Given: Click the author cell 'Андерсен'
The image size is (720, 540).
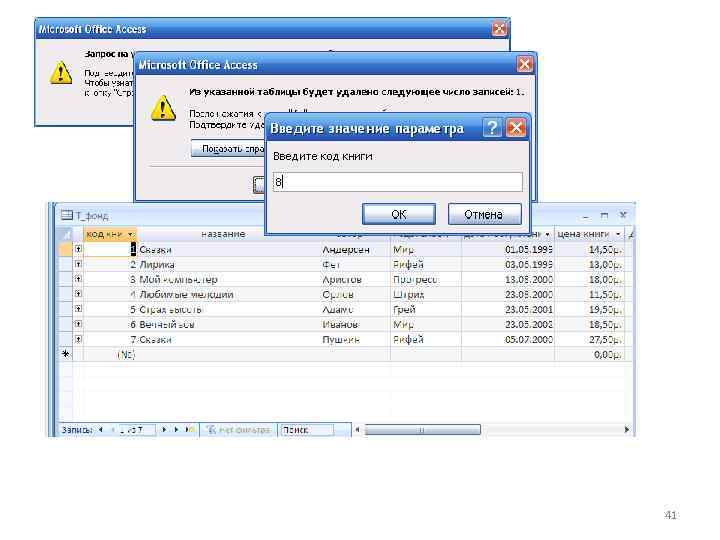Looking at the screenshot, I should (355, 249).
